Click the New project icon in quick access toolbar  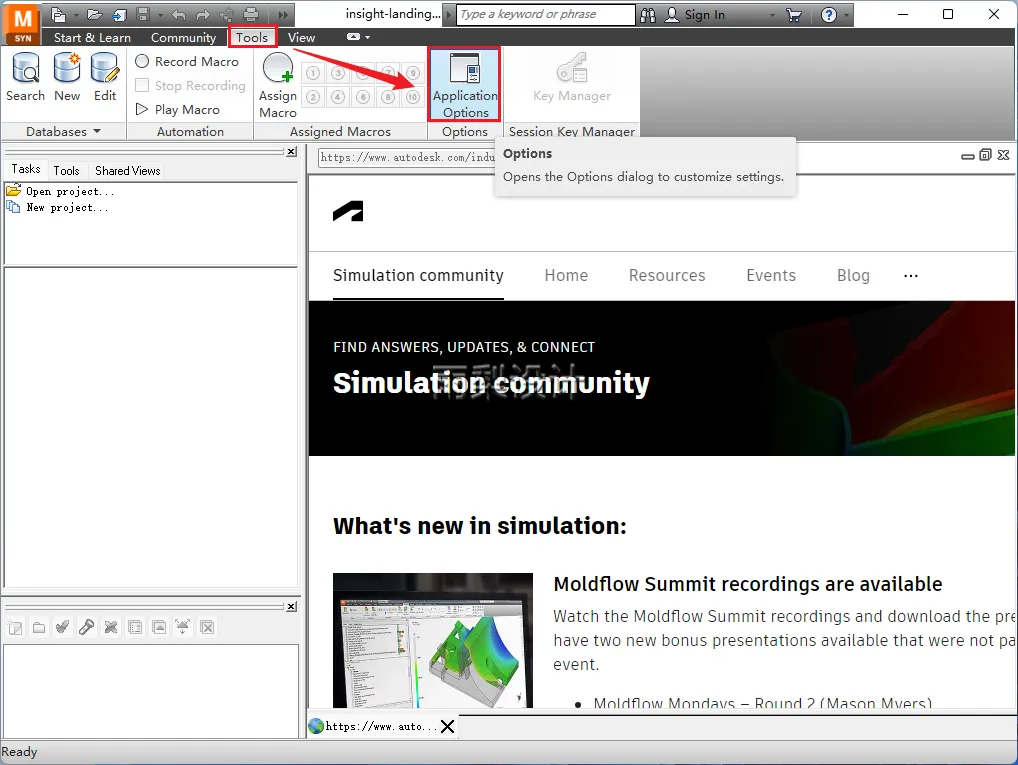point(58,14)
